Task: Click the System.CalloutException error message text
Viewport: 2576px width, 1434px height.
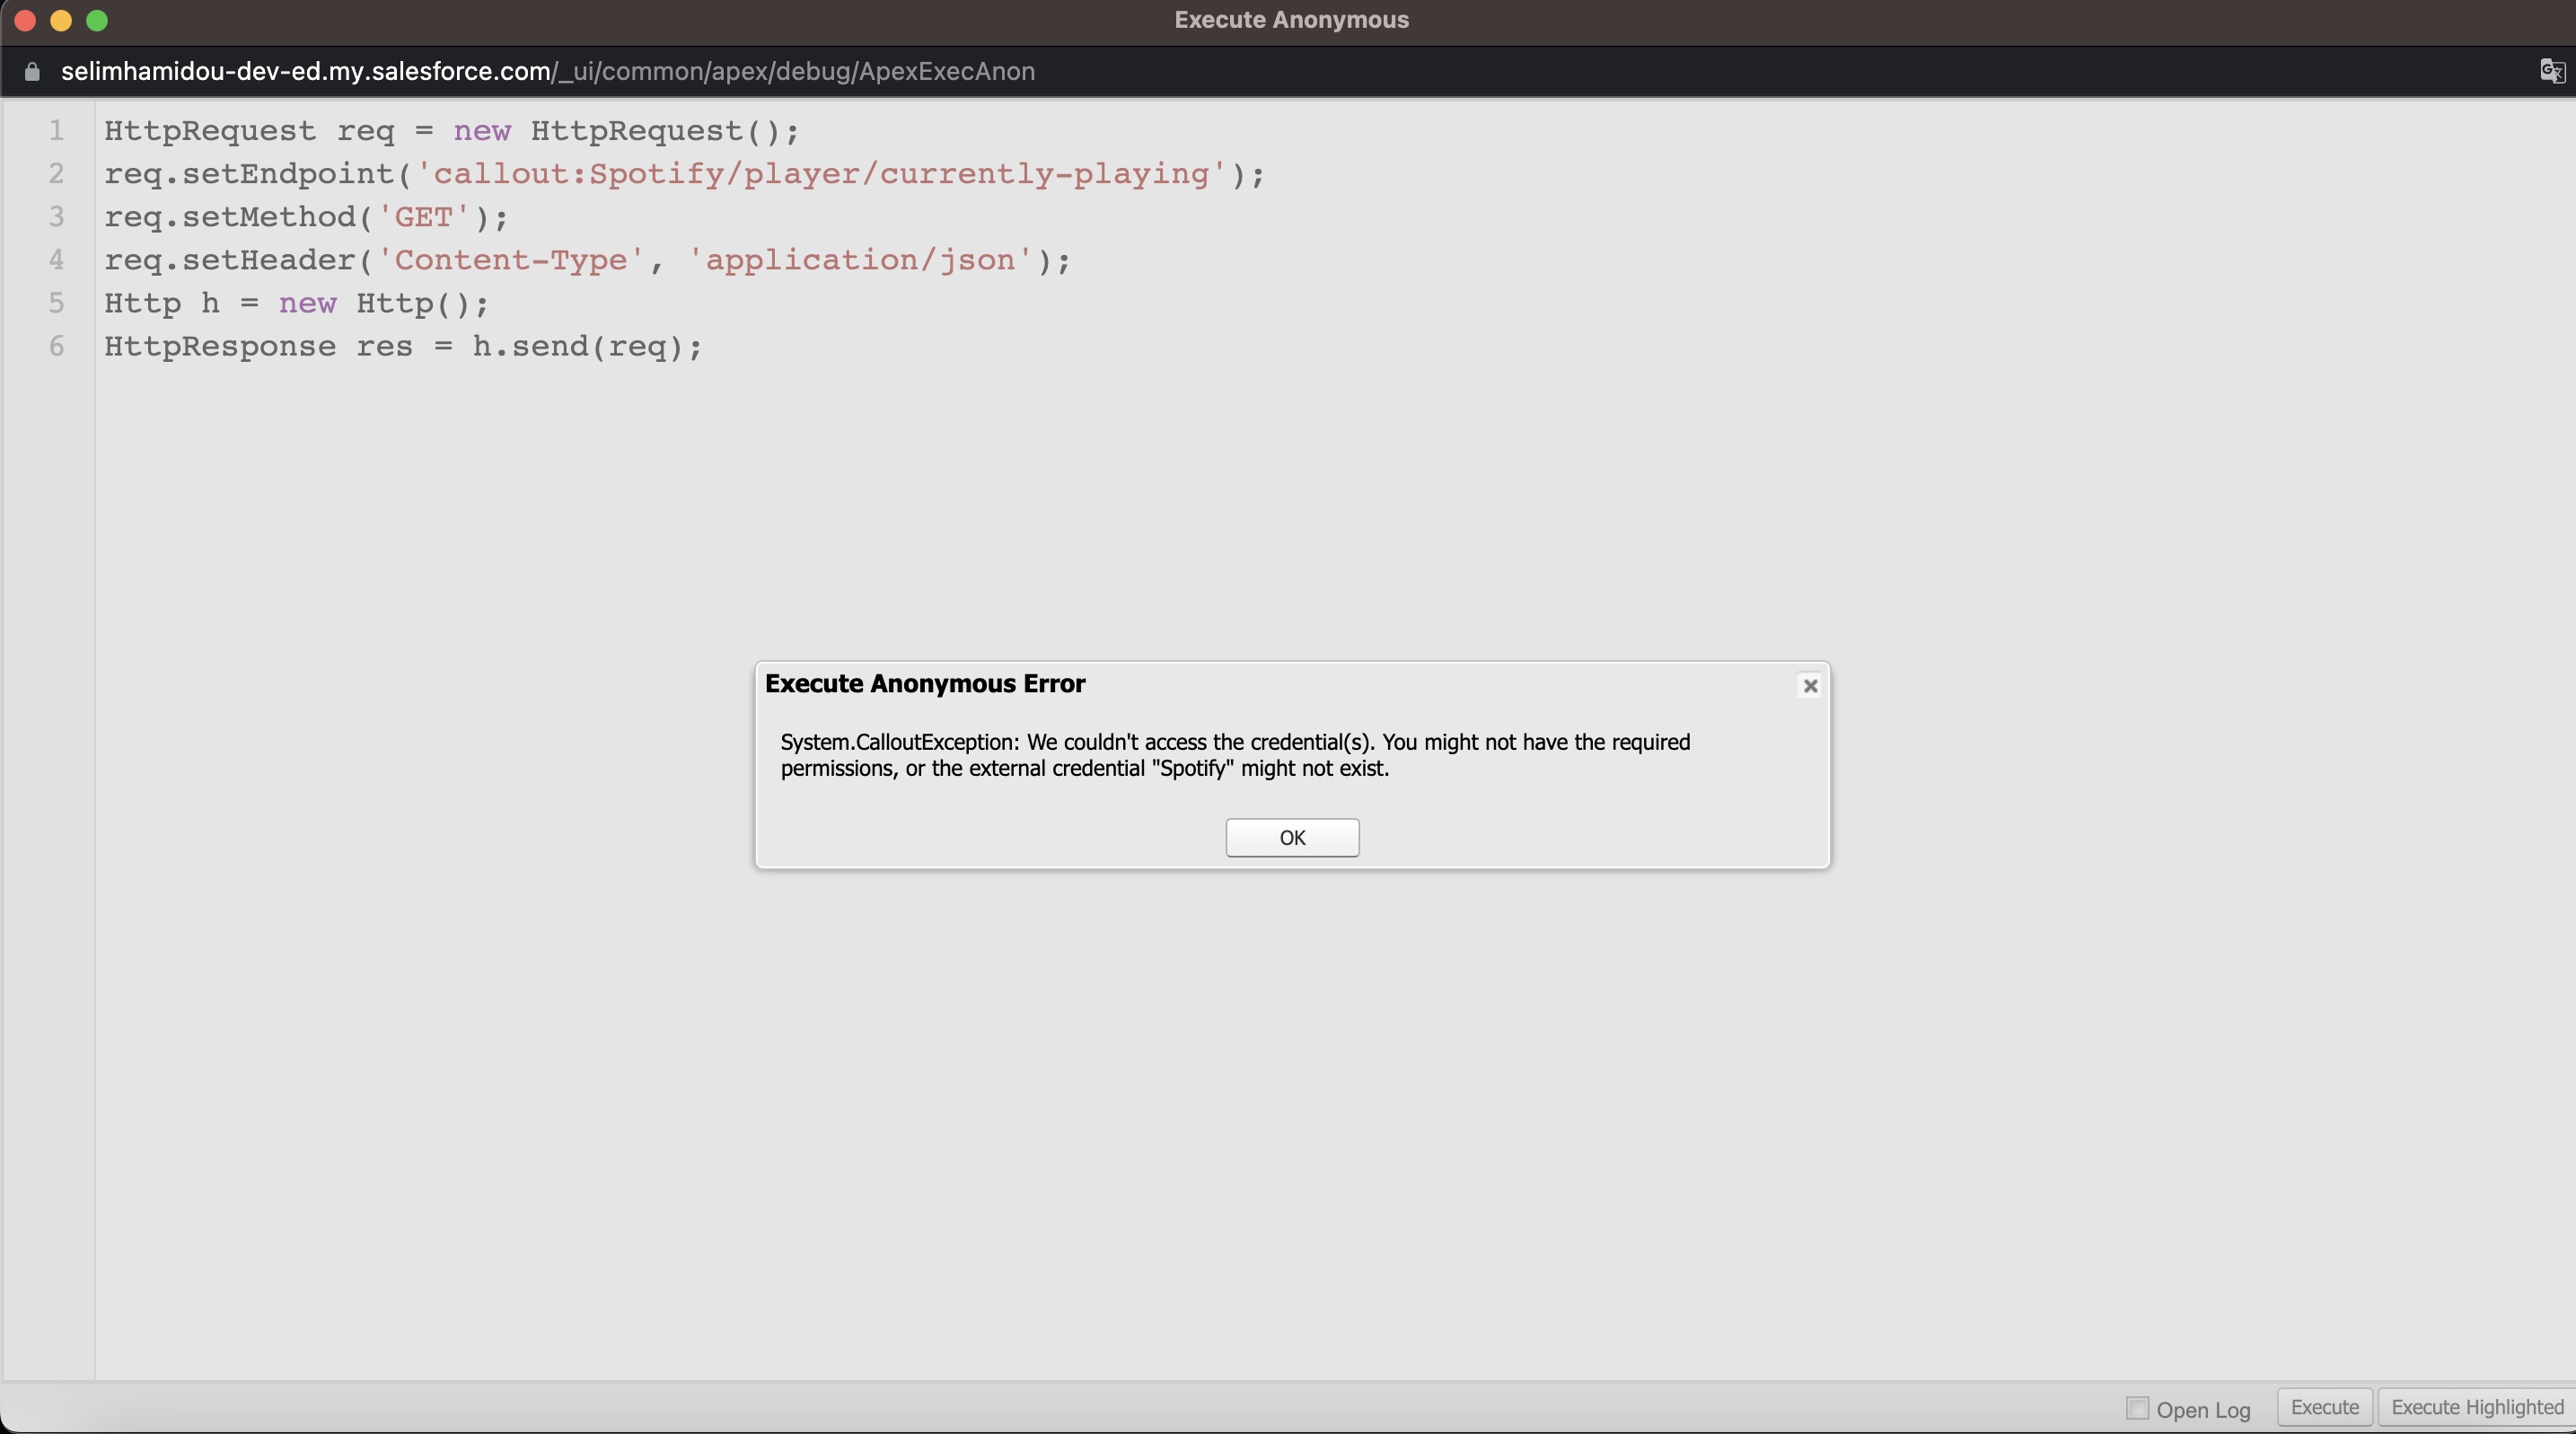Action: [1235, 755]
